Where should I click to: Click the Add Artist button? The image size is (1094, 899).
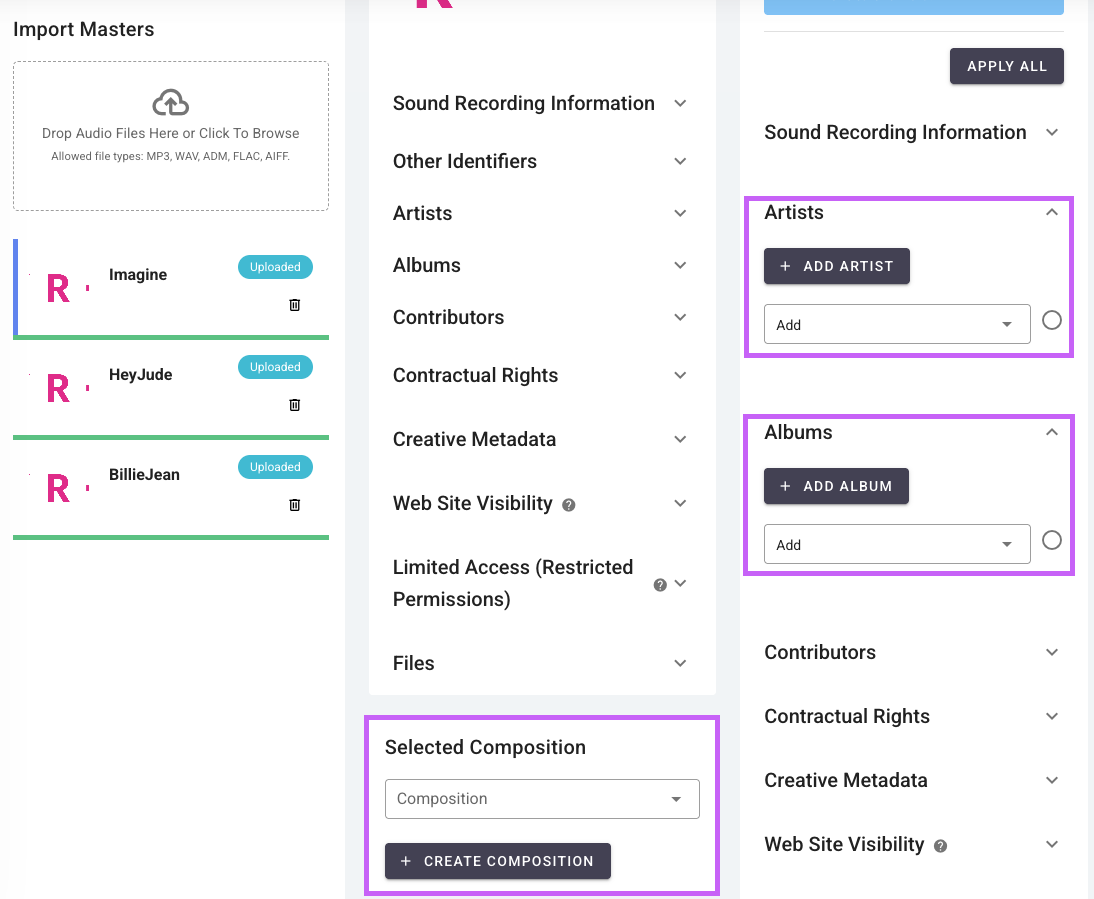tap(836, 266)
